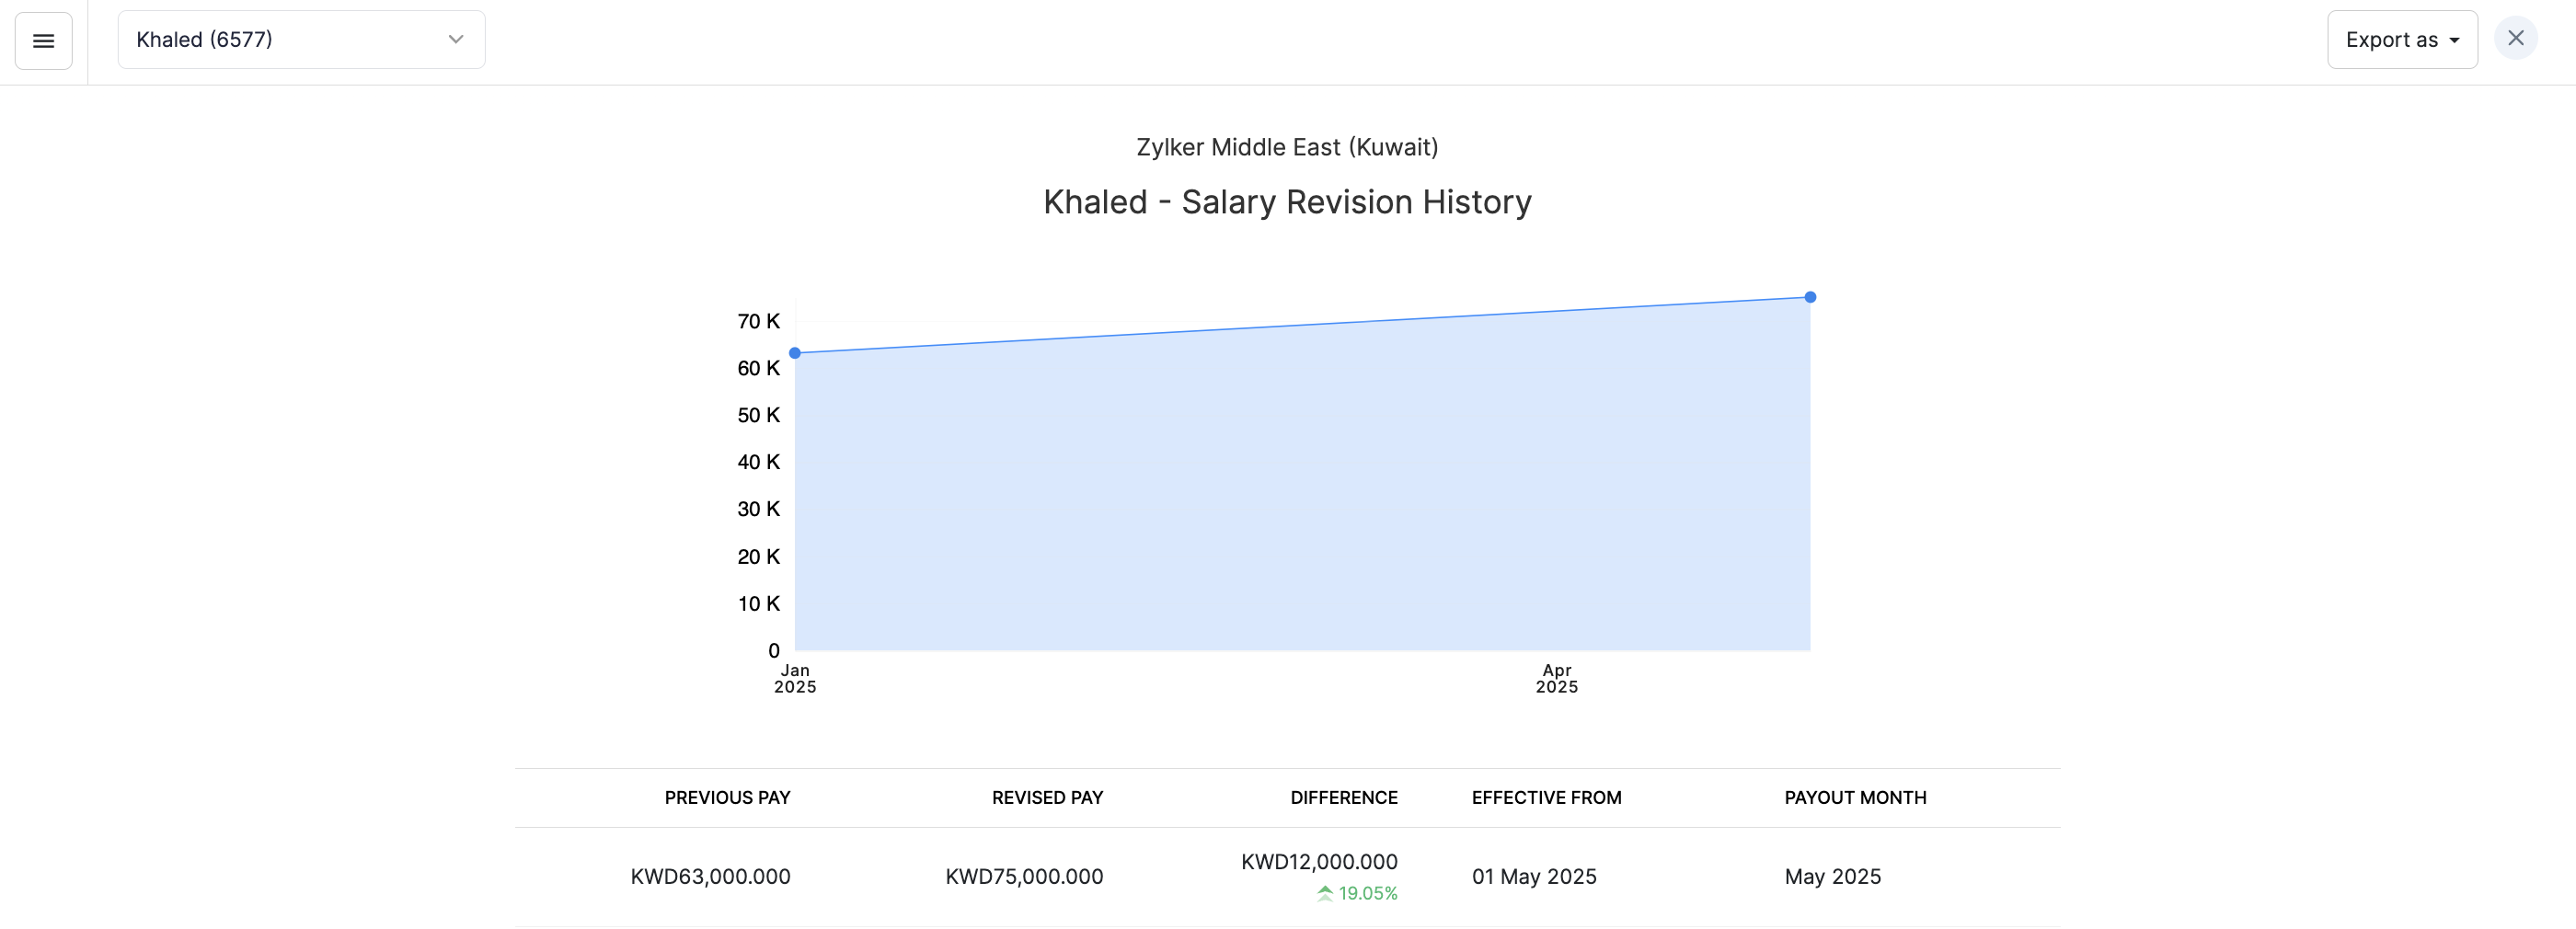The height and width of the screenshot is (929, 2576).
Task: Click the Jan 2025 chart data point
Action: click(x=795, y=353)
